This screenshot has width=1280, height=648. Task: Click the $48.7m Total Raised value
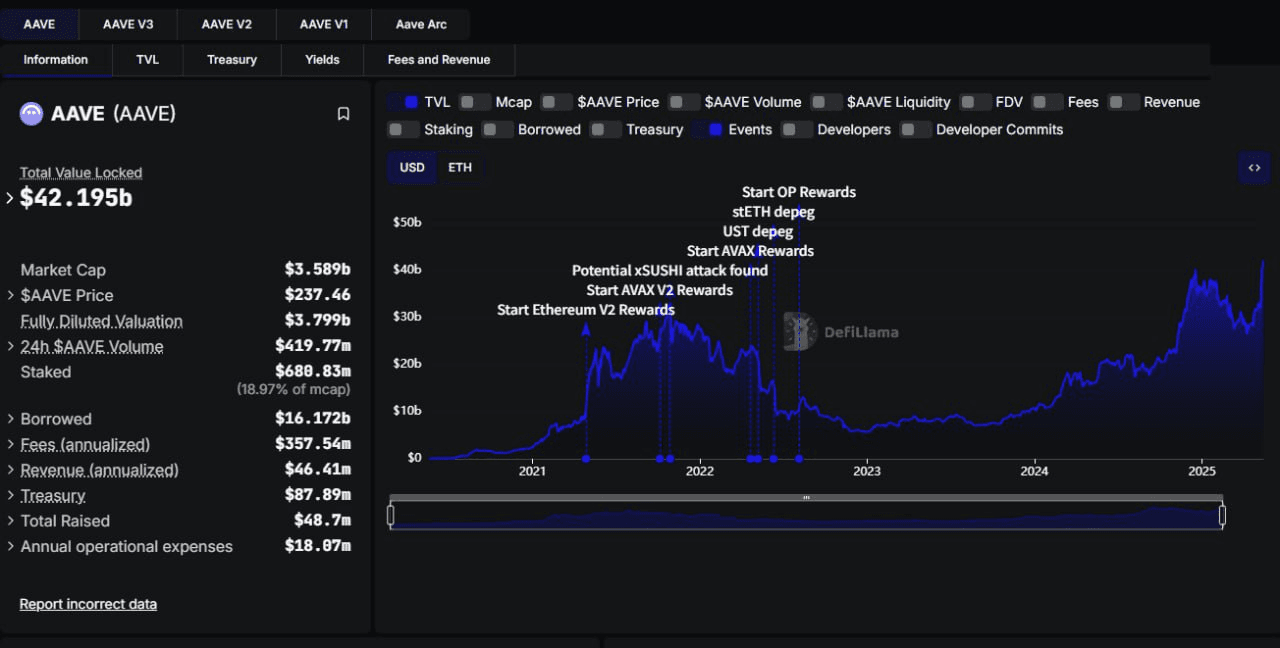click(322, 521)
